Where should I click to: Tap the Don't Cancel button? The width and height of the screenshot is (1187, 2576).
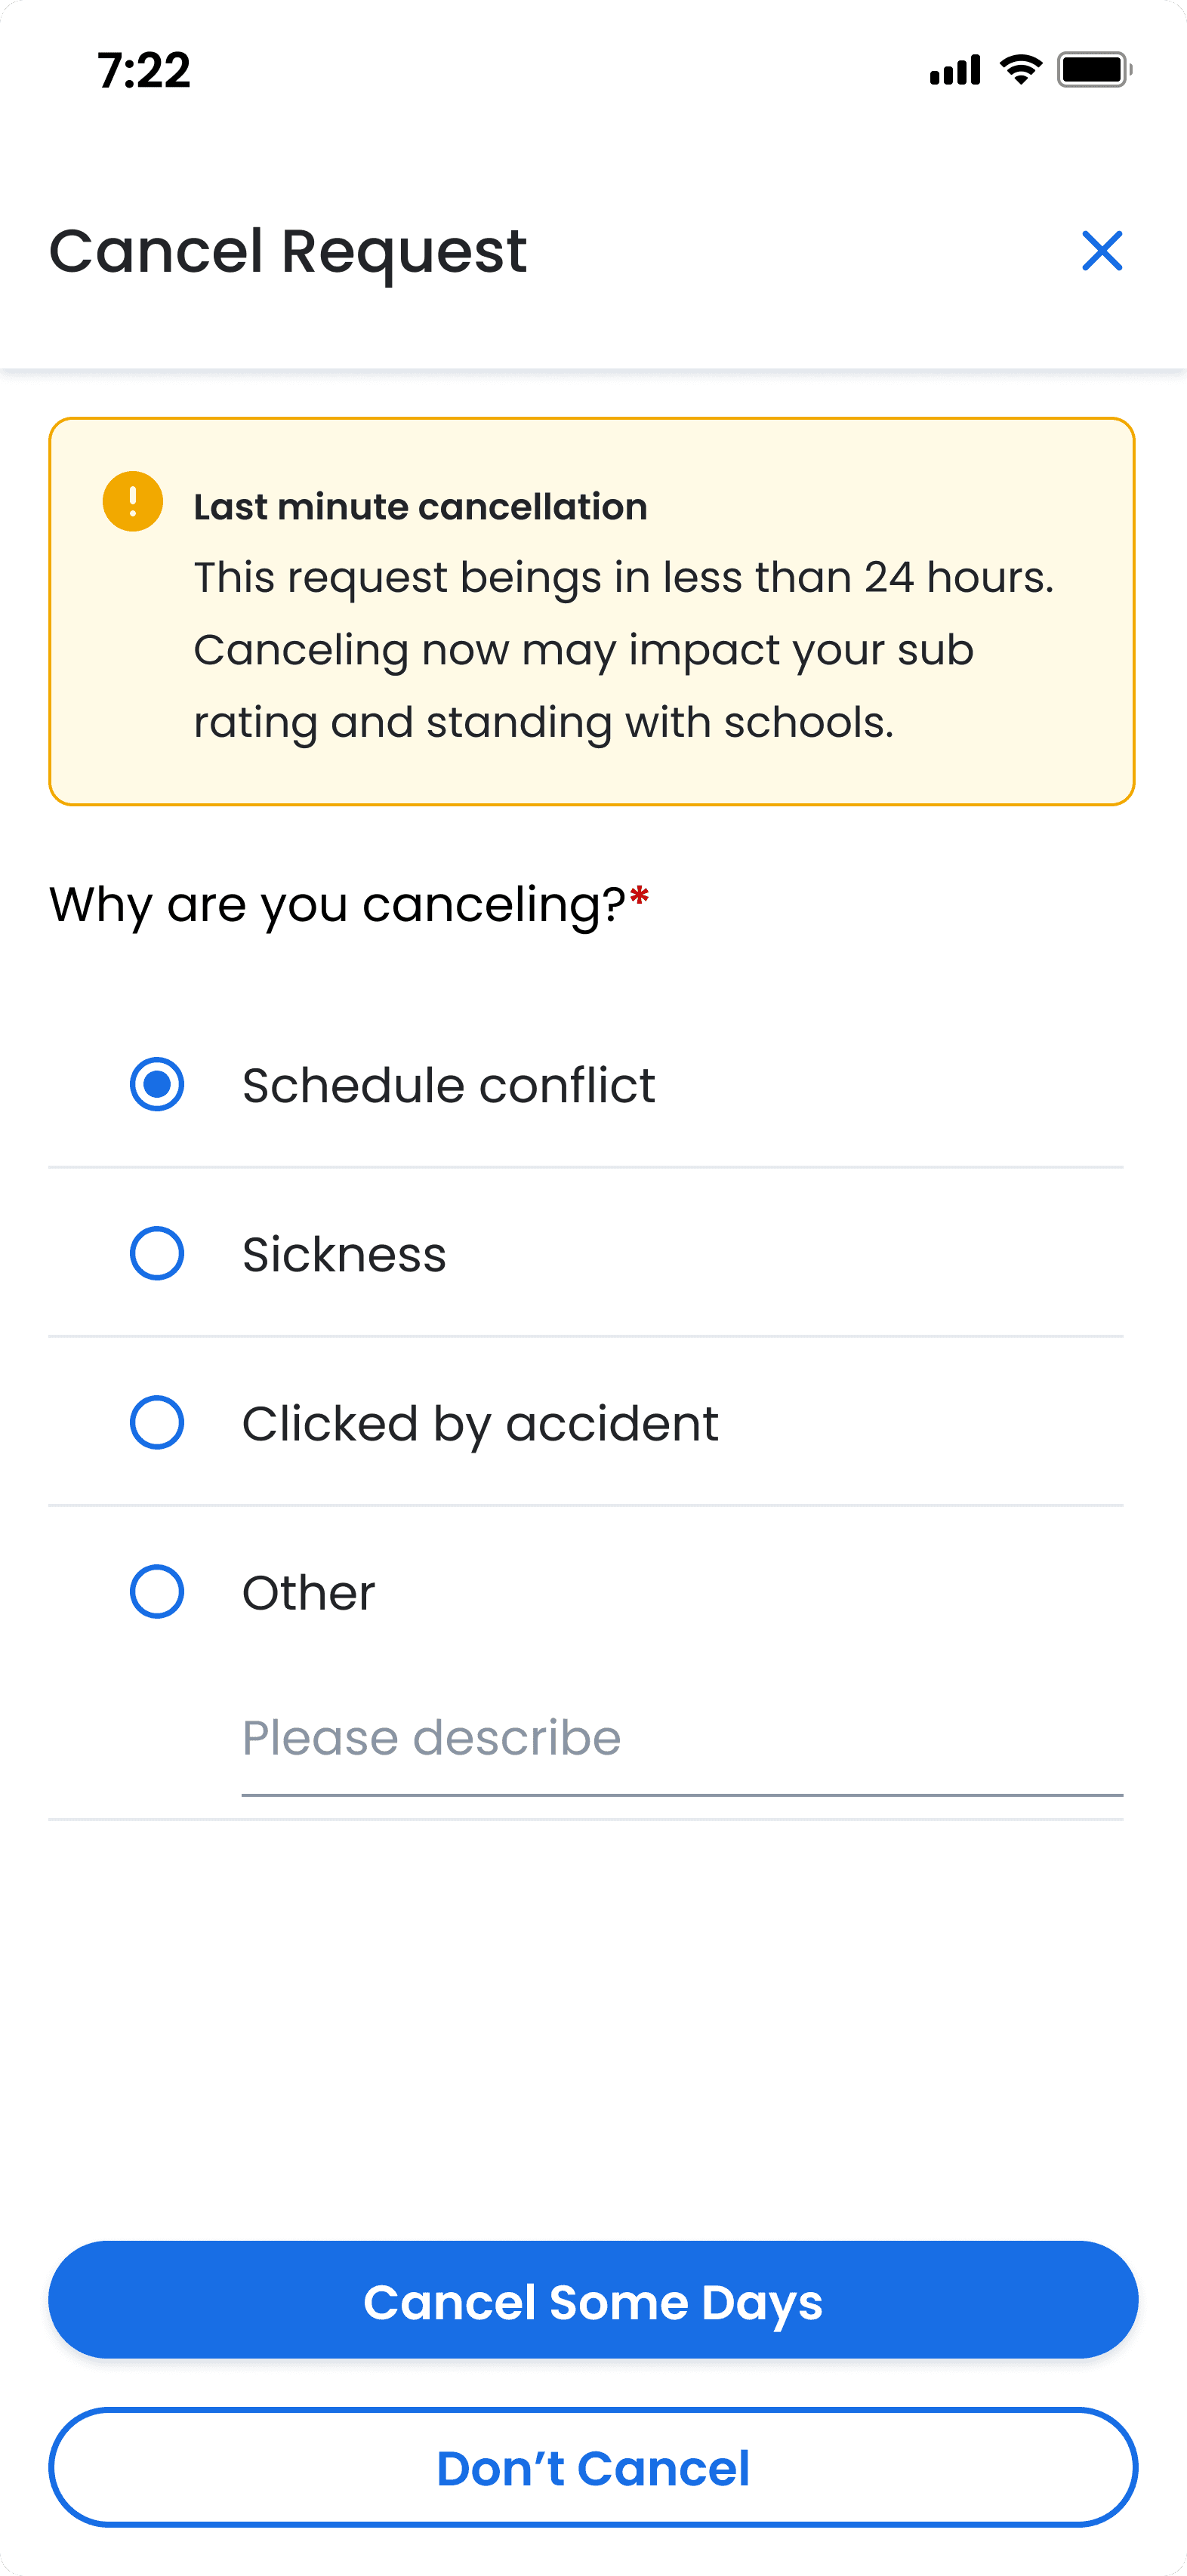(x=593, y=2467)
